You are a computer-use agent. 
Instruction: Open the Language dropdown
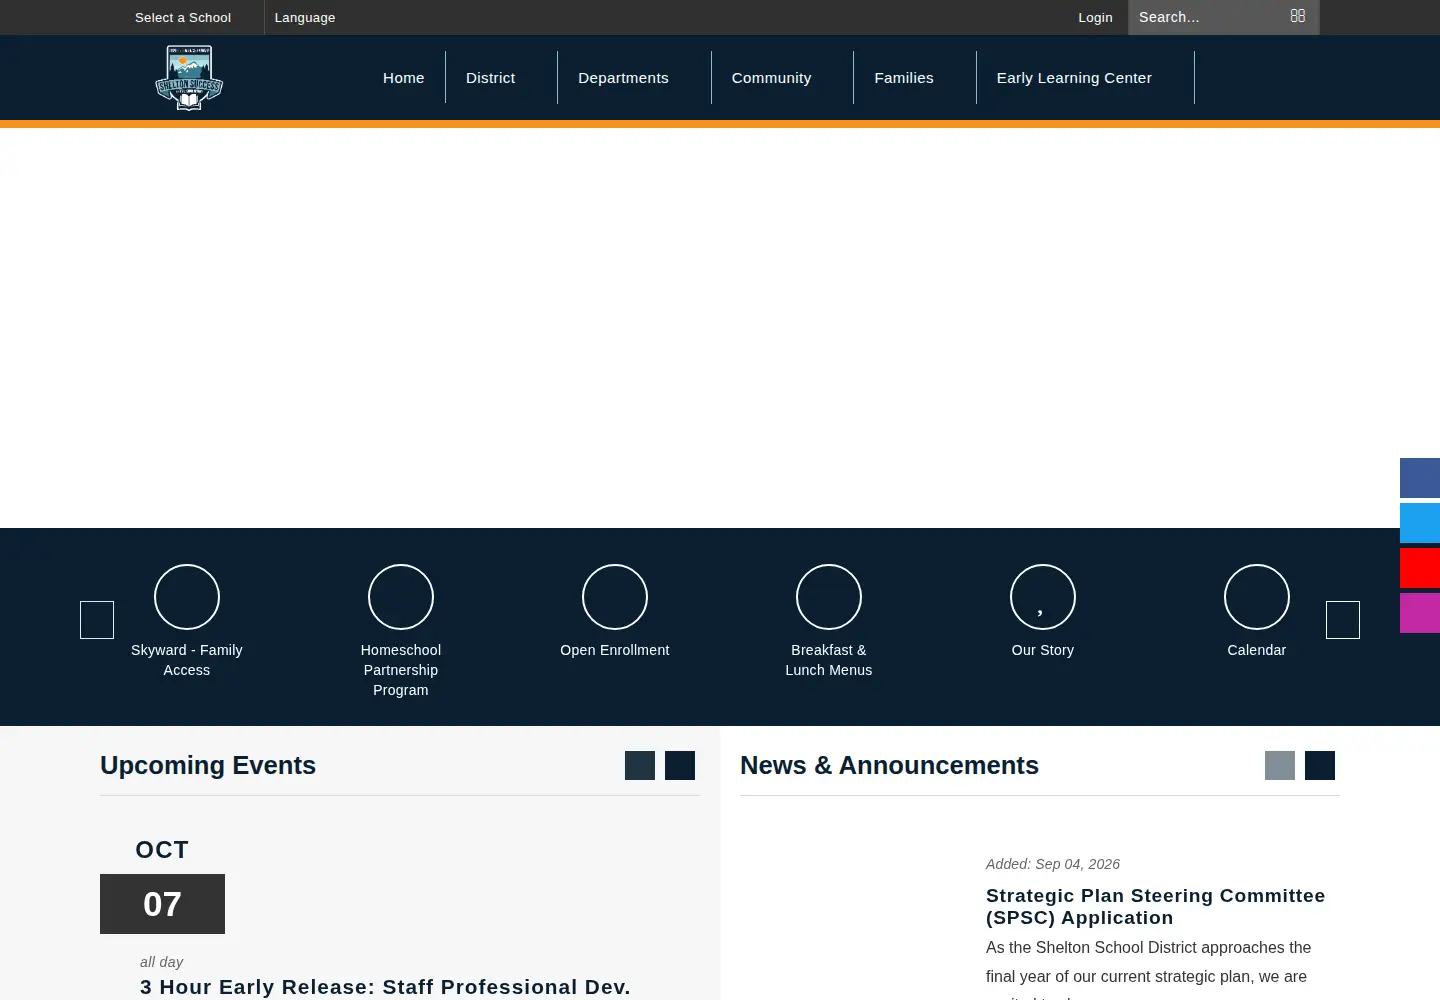tap(305, 17)
